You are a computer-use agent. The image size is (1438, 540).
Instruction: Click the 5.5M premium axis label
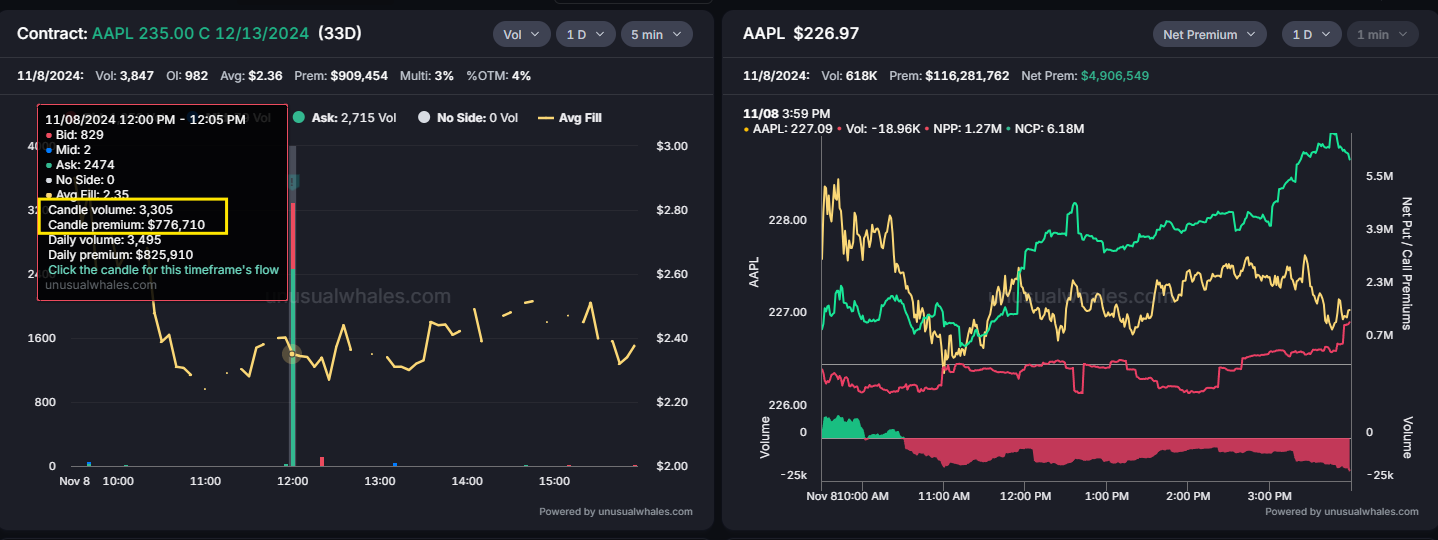click(1379, 176)
